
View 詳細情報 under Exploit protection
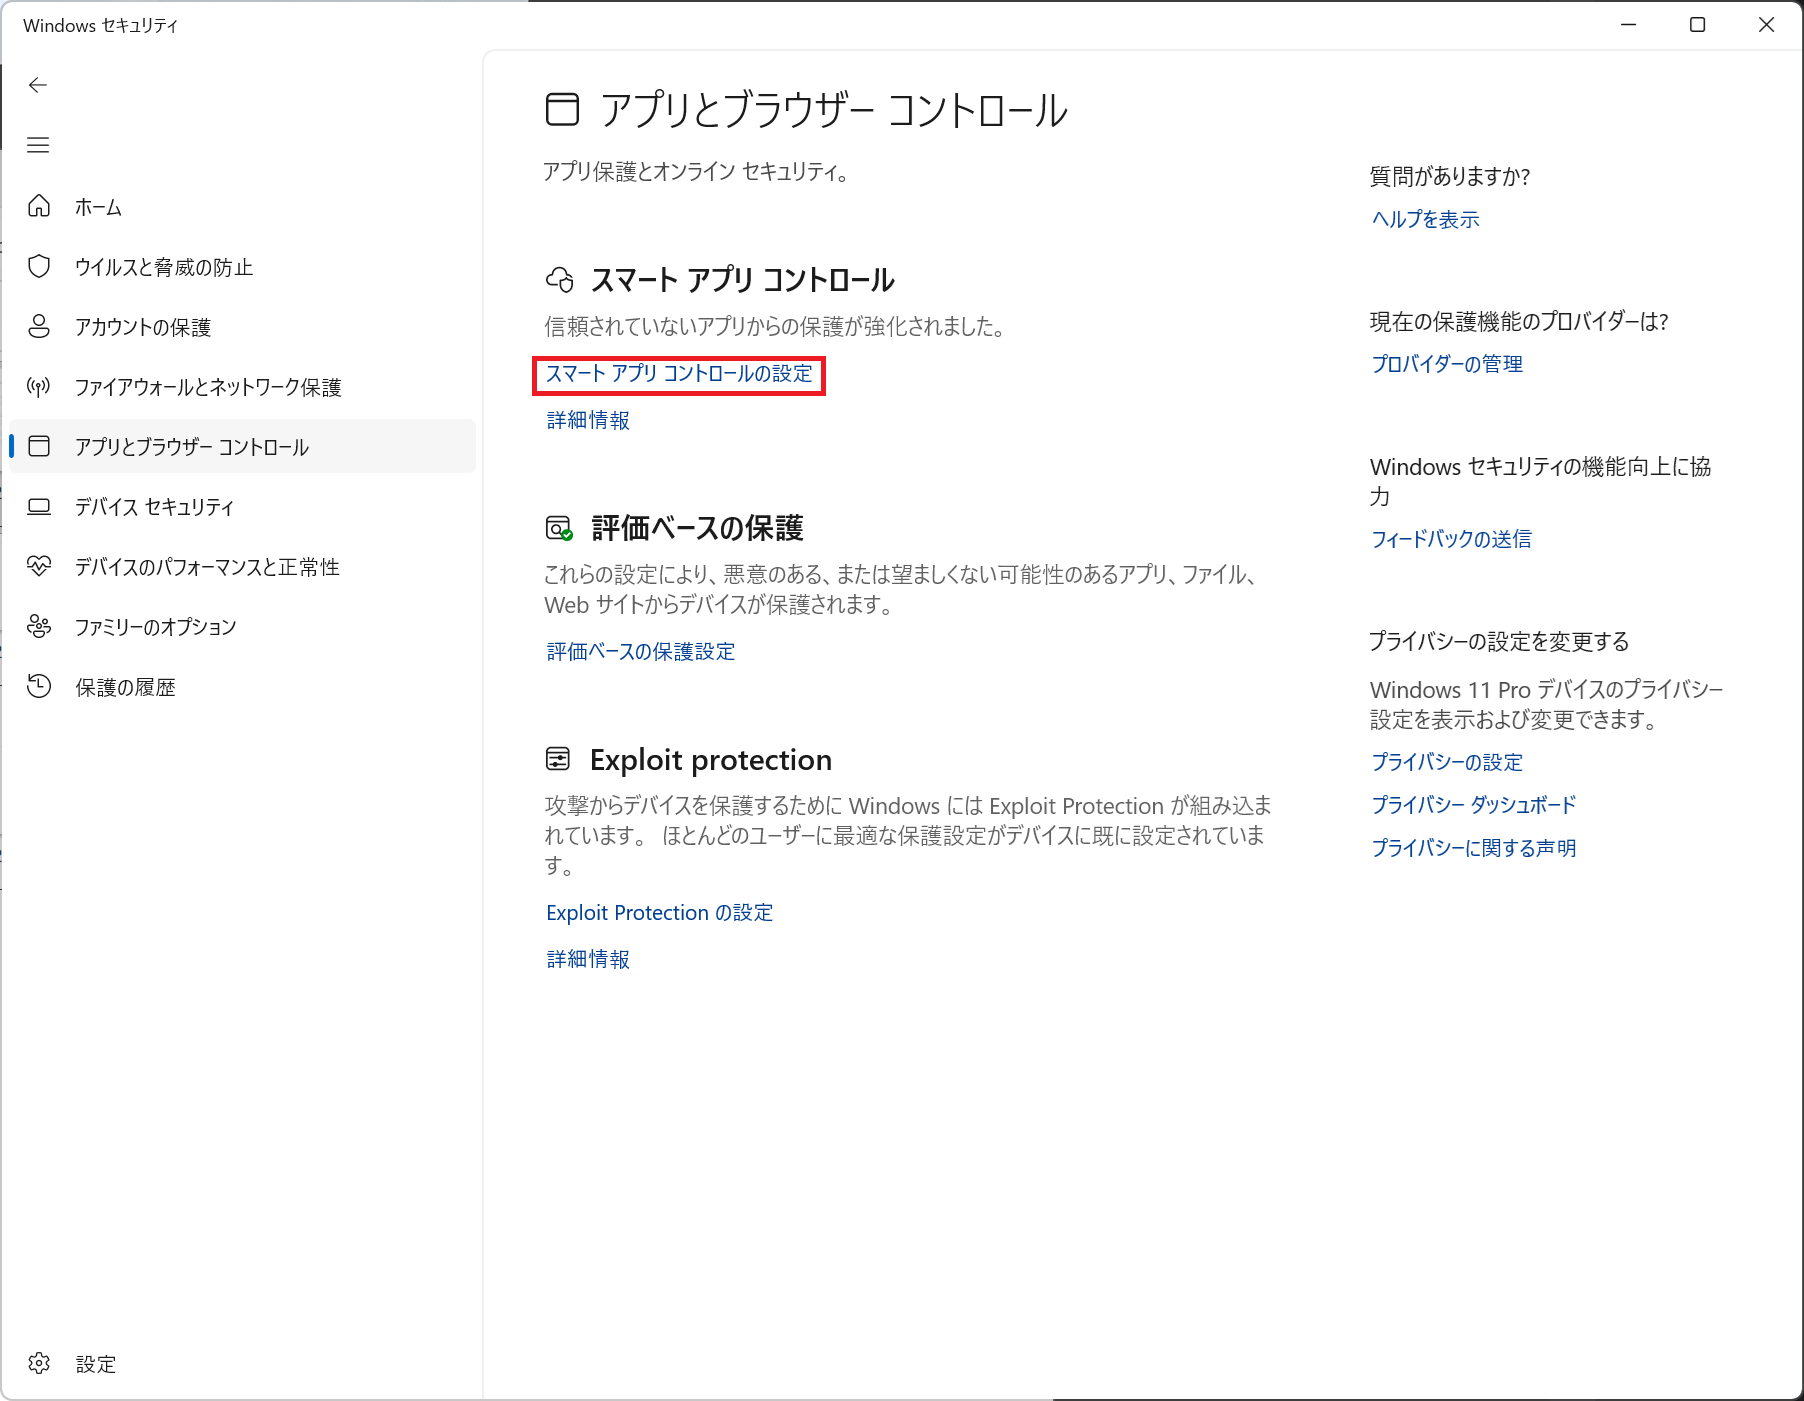[586, 959]
